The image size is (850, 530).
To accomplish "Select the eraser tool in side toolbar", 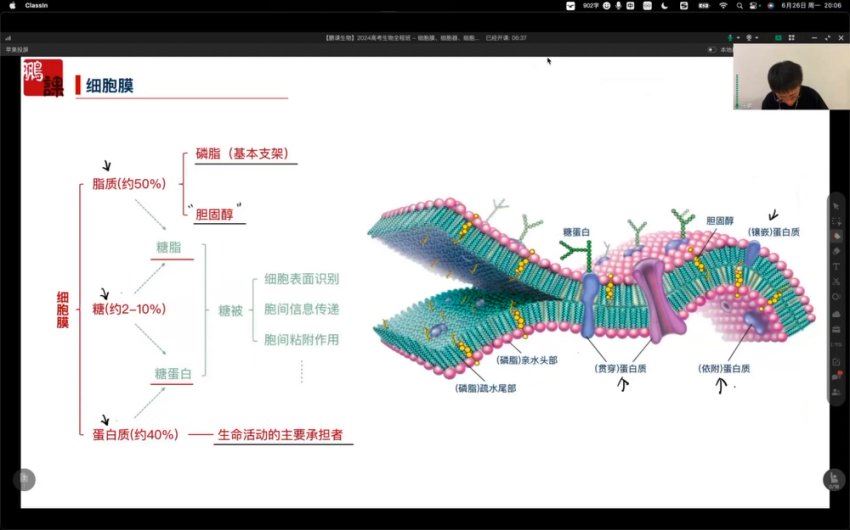I will click(x=836, y=251).
